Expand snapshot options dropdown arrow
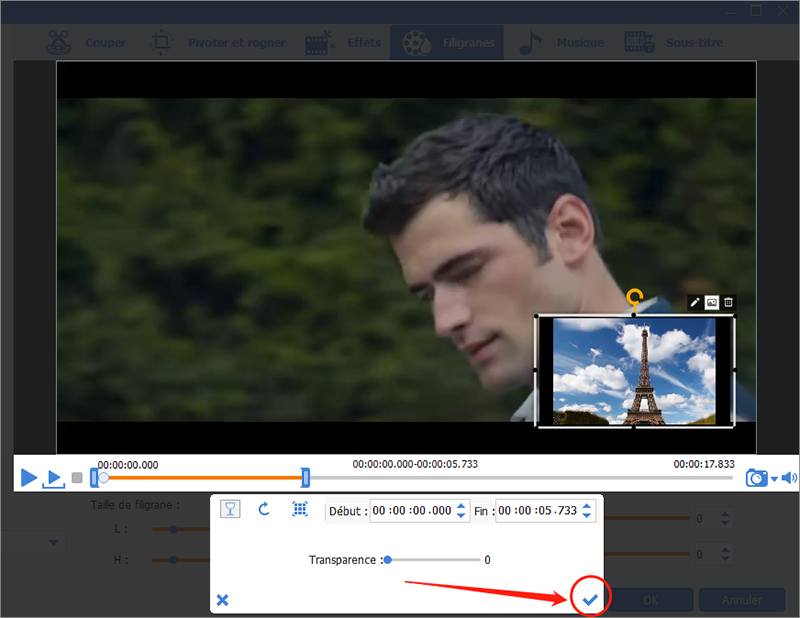The height and width of the screenshot is (618, 800). pos(774,479)
